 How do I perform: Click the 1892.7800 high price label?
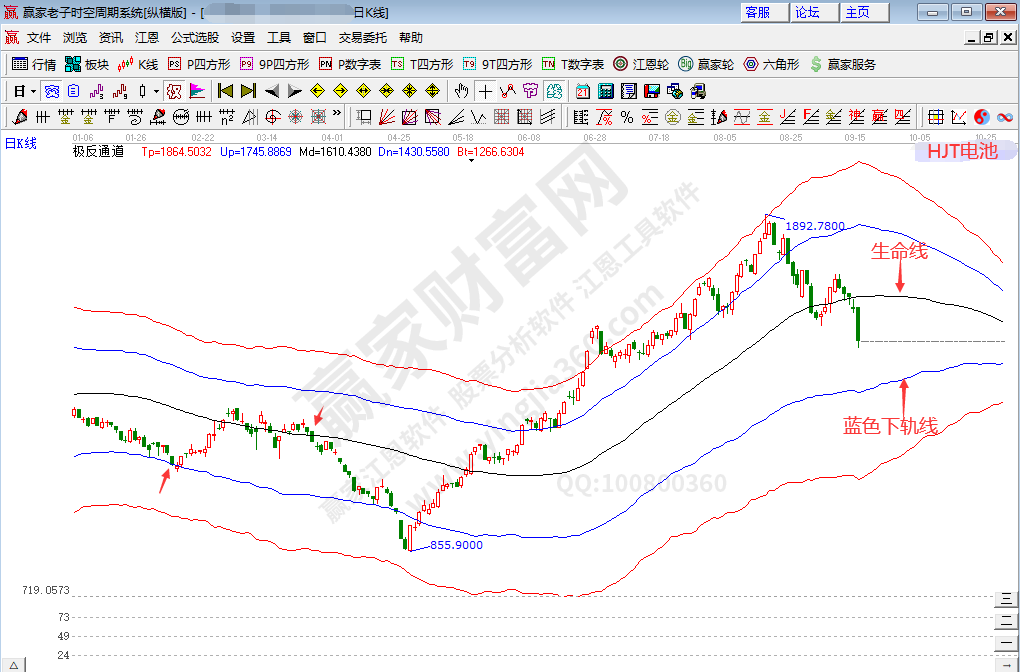[x=815, y=227]
